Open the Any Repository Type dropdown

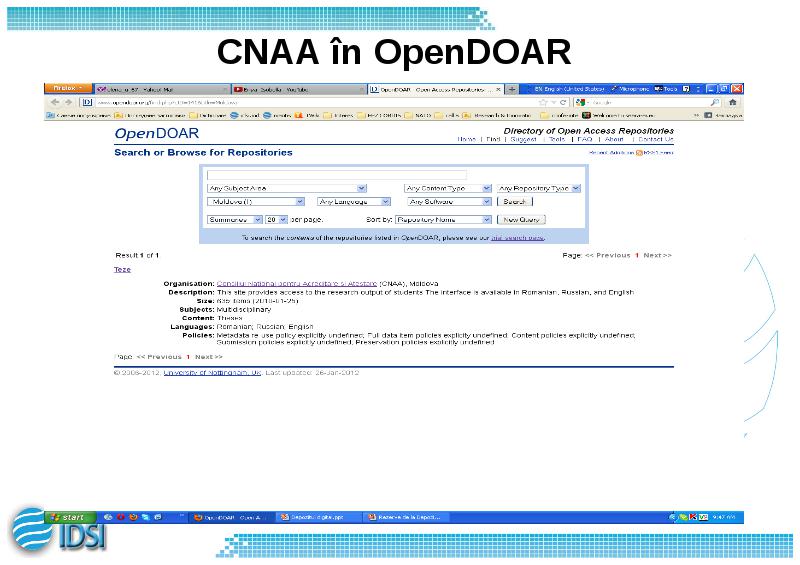pyautogui.click(x=539, y=188)
